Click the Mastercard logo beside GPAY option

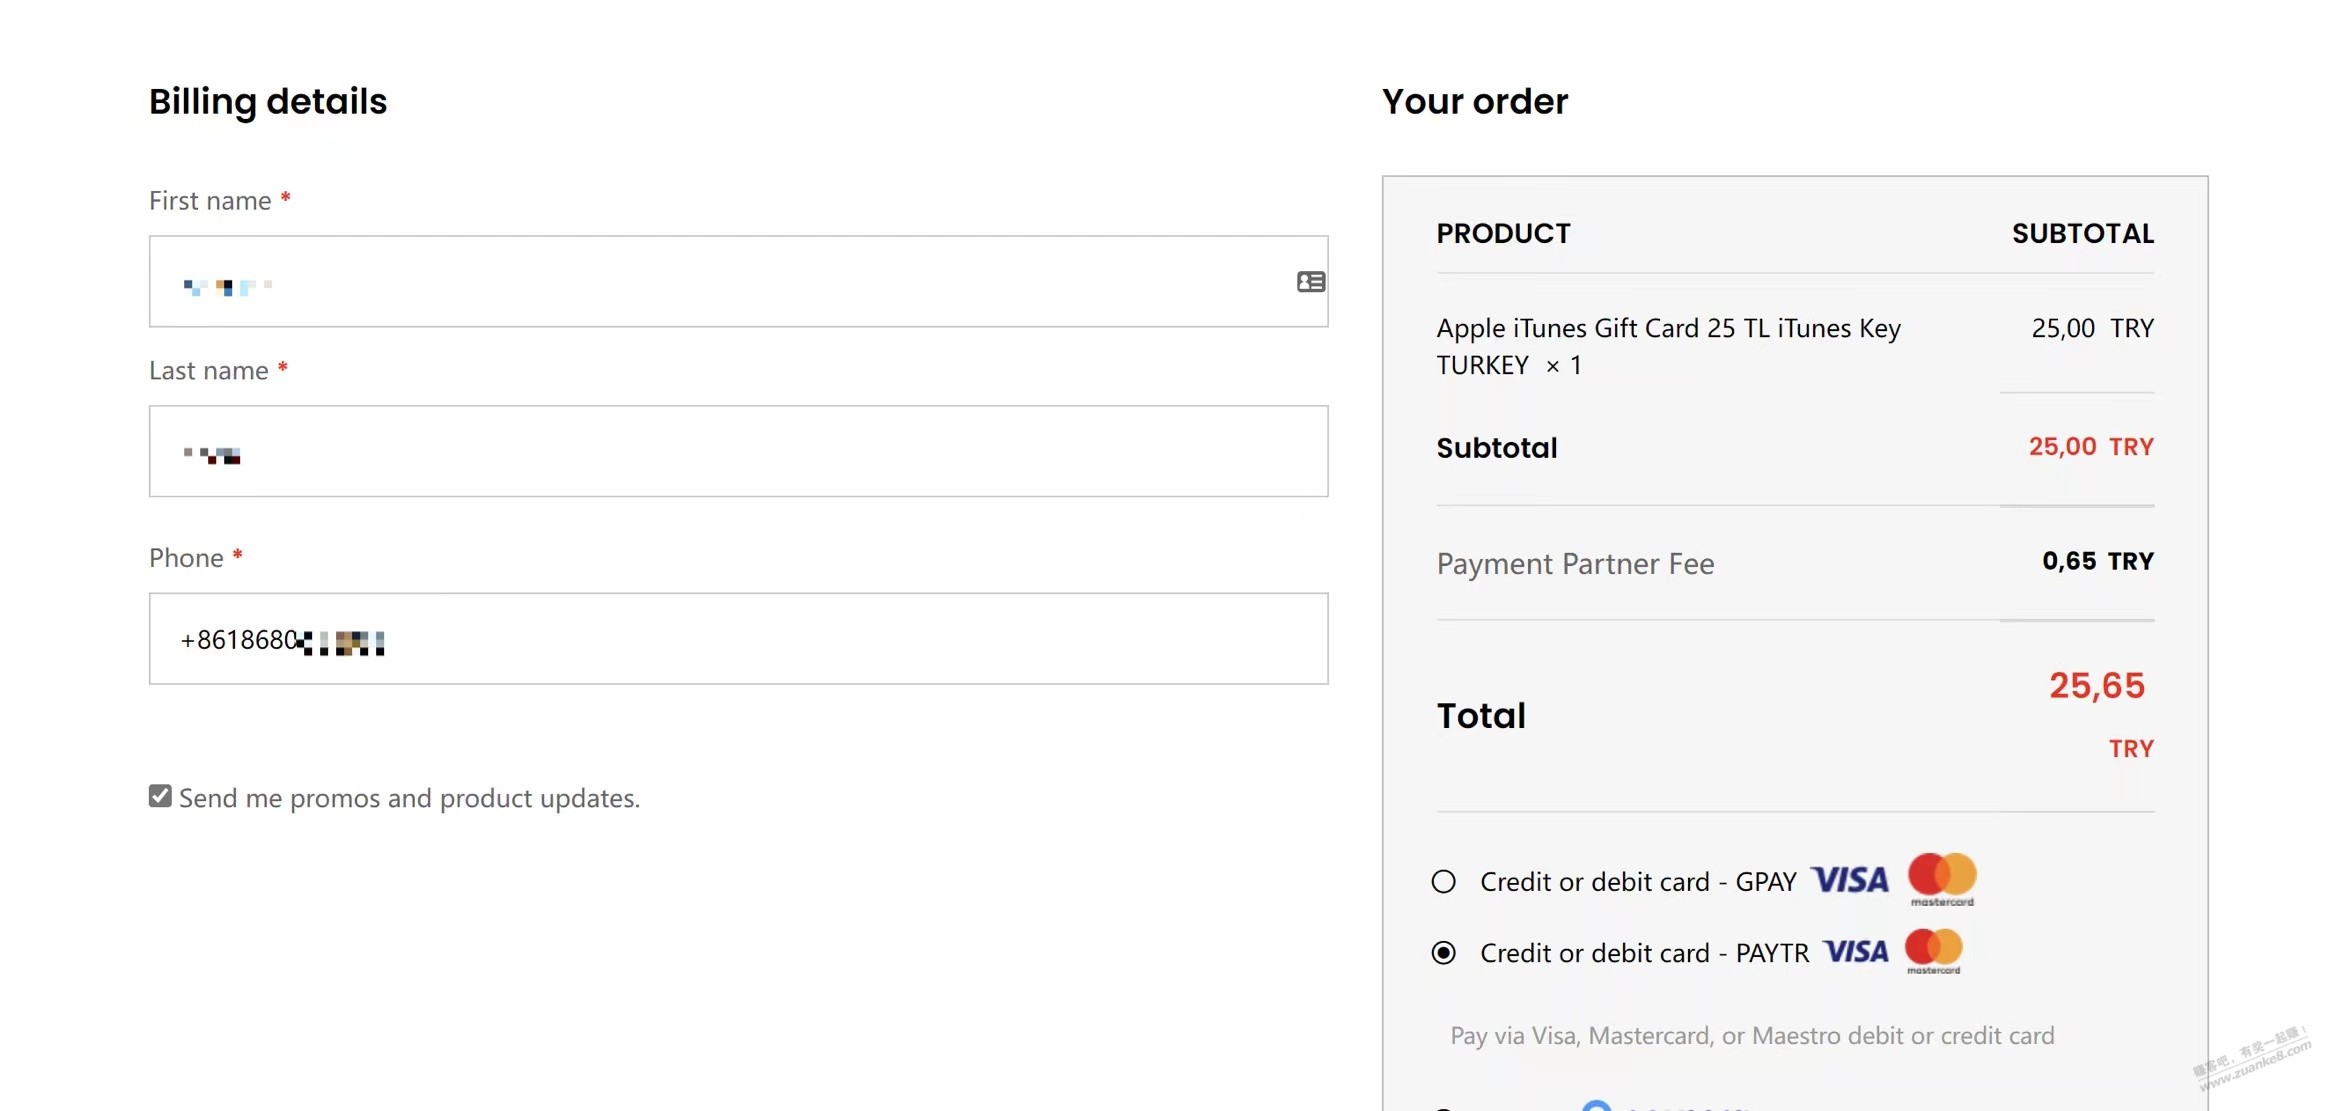[x=1942, y=878]
